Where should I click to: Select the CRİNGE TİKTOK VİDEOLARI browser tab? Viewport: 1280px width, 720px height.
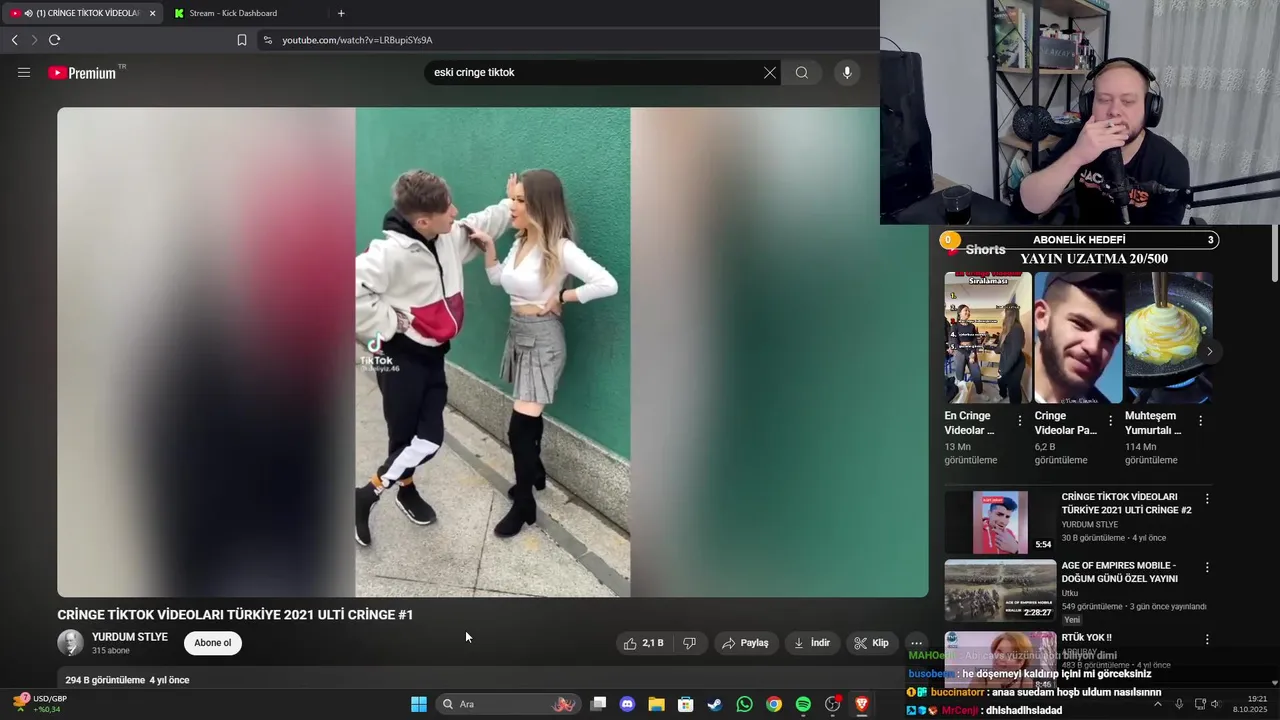coord(80,13)
